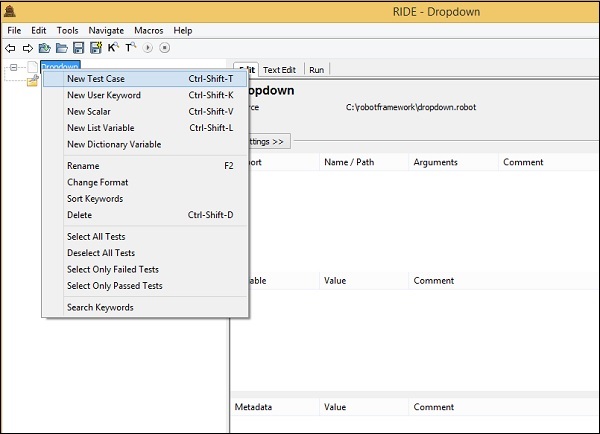Click the Search Keywords K icon
Image resolution: width=600 pixels, height=434 pixels.
[113, 47]
